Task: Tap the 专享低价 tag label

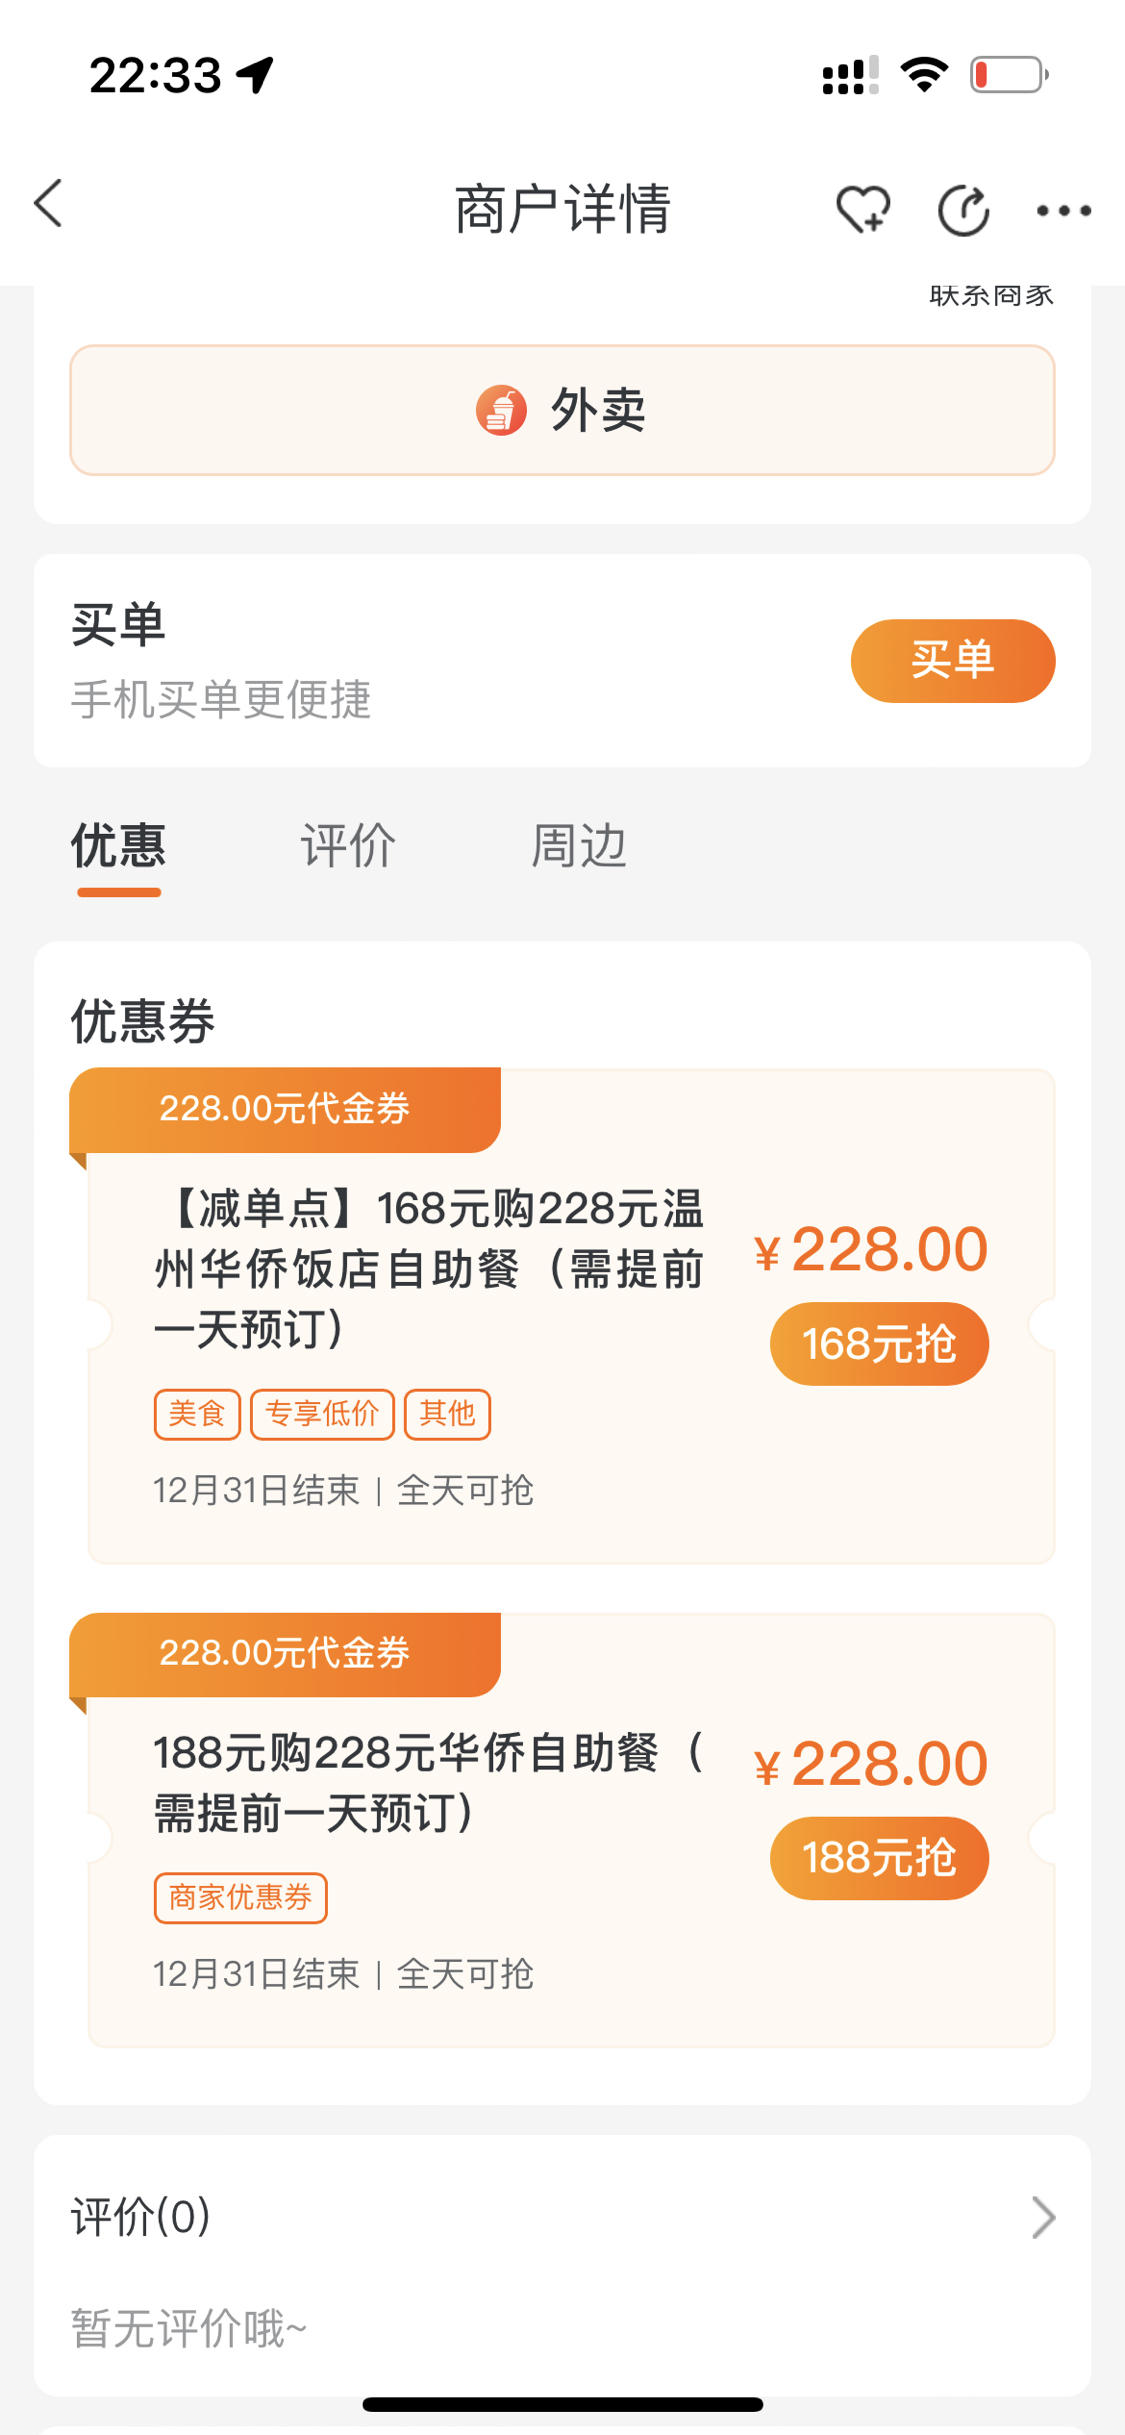Action: 322,1414
